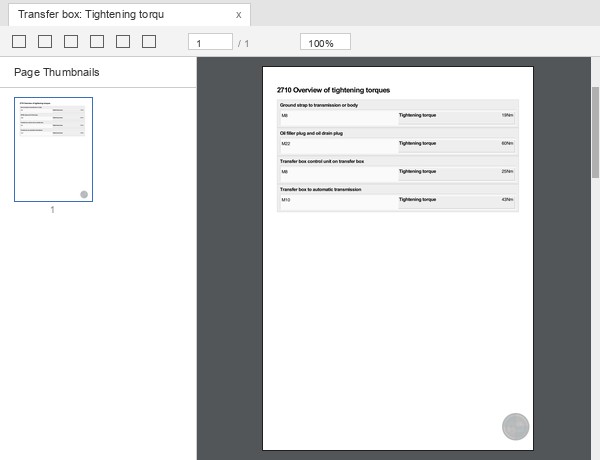Click 'Oil filler plug and oil drain plug'
Image resolution: width=600 pixels, height=460 pixels.
311,133
